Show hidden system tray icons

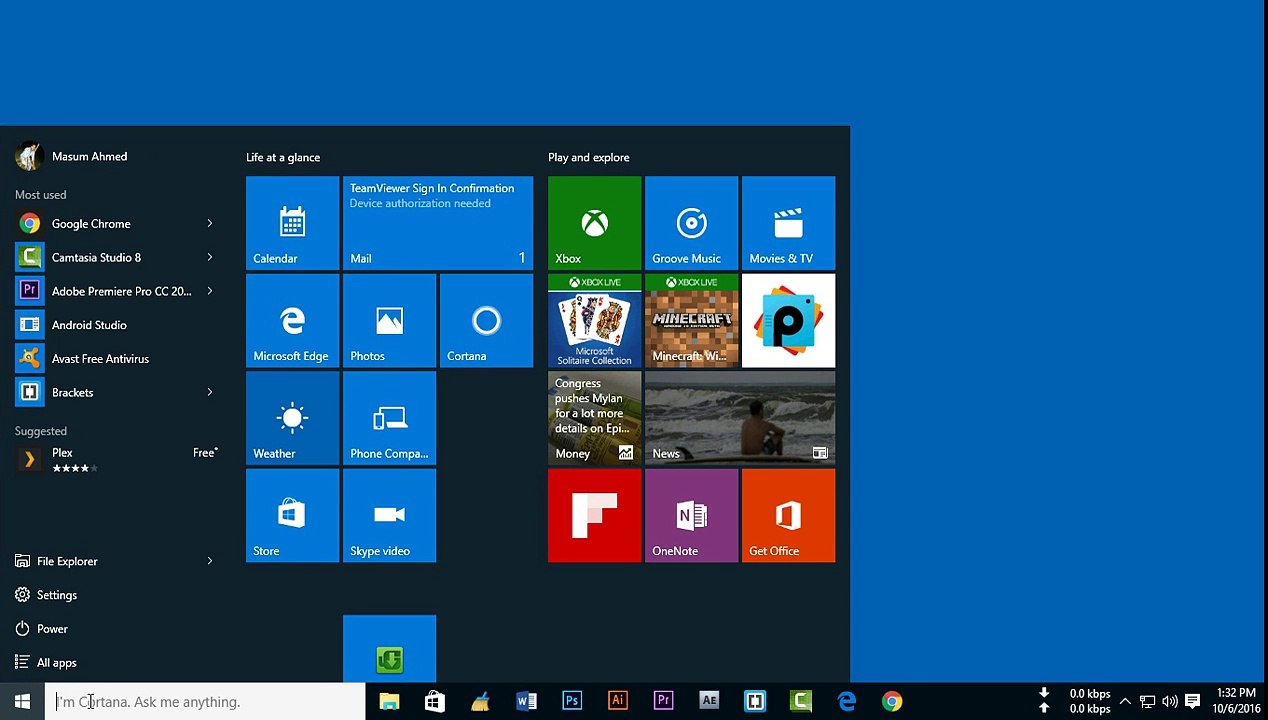[1125, 702]
